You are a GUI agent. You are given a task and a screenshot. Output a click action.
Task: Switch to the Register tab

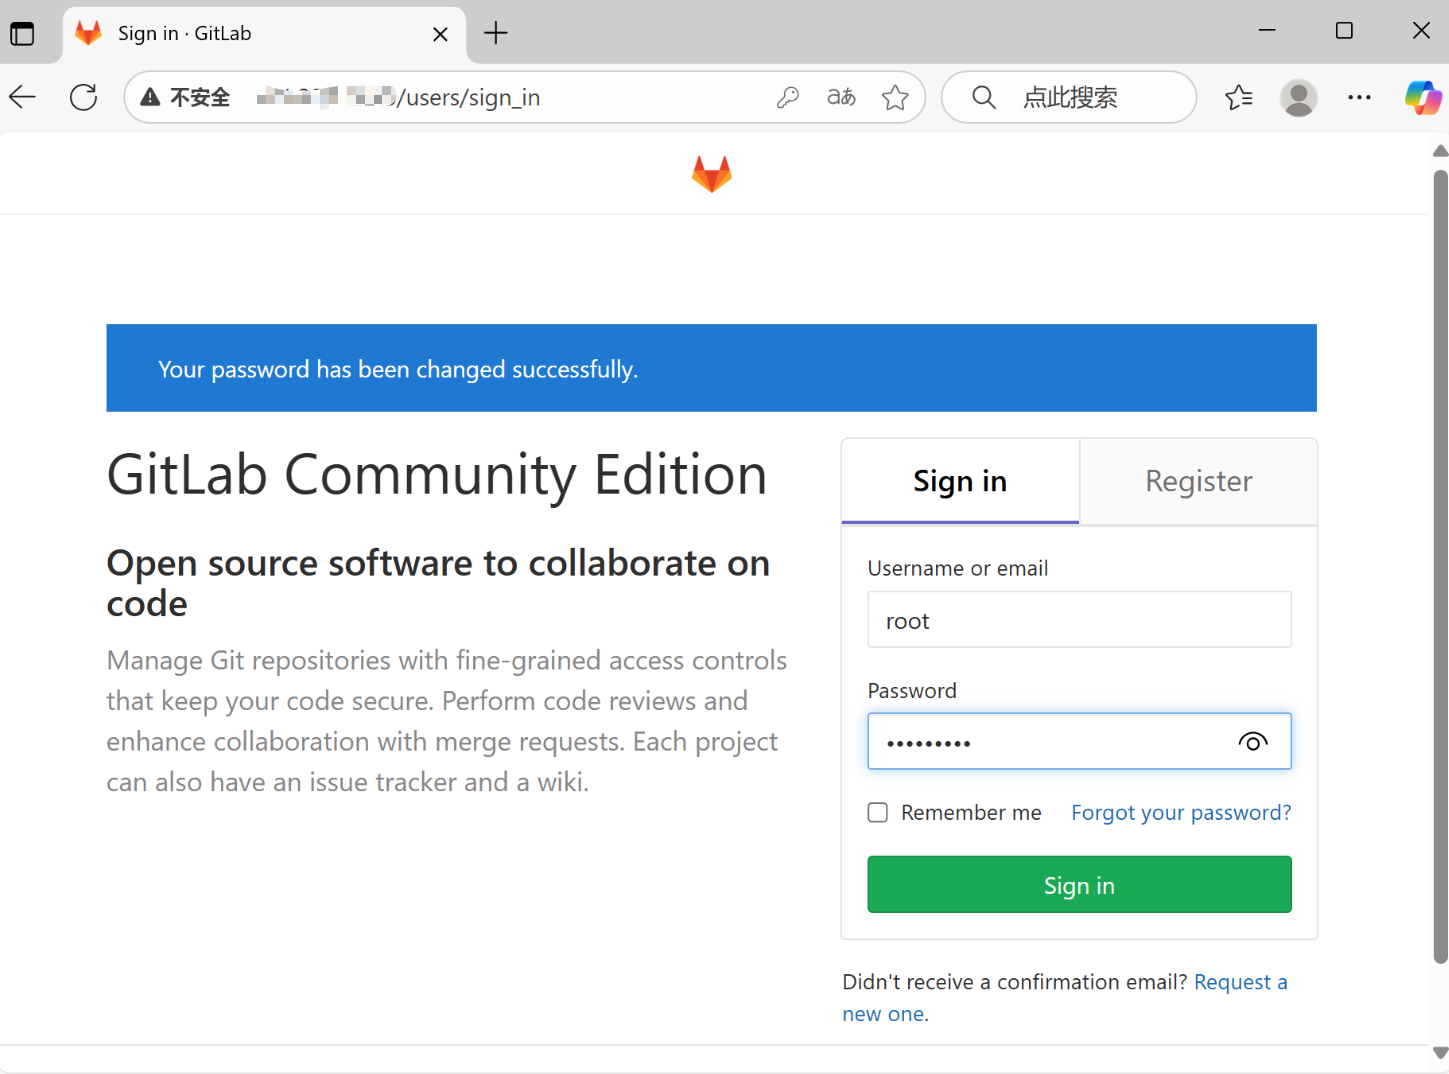click(1198, 481)
